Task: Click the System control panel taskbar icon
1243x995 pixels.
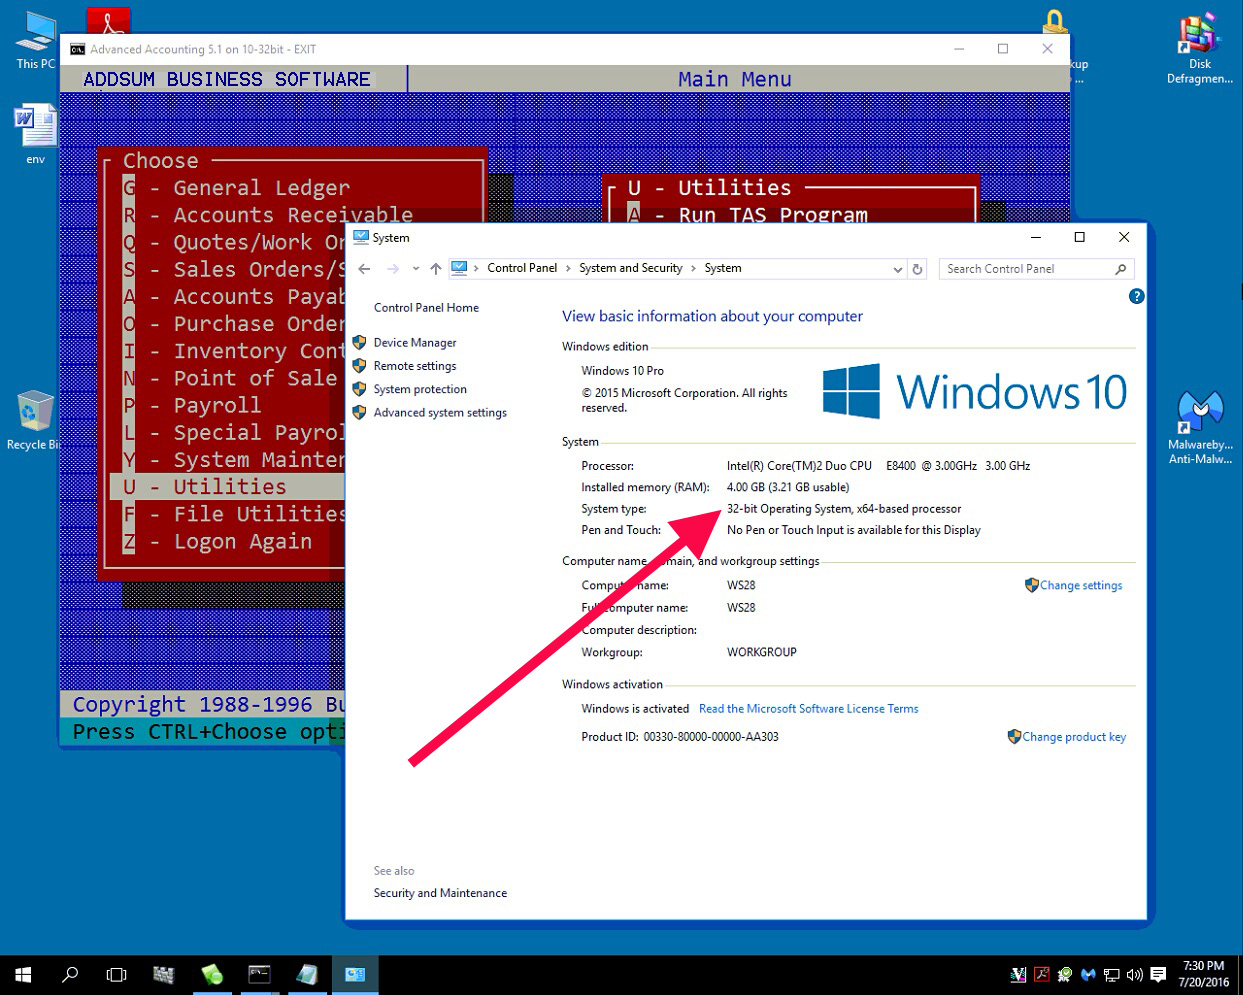Action: point(355,974)
